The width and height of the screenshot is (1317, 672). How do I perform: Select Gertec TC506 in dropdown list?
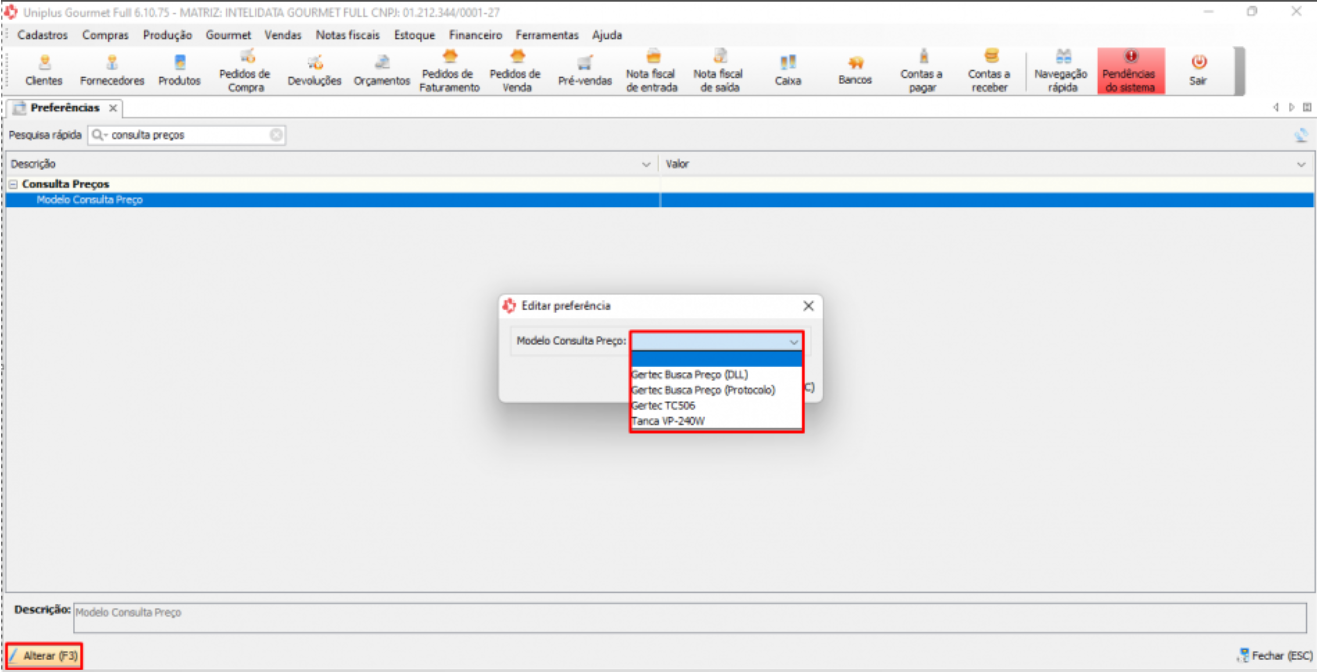663,406
